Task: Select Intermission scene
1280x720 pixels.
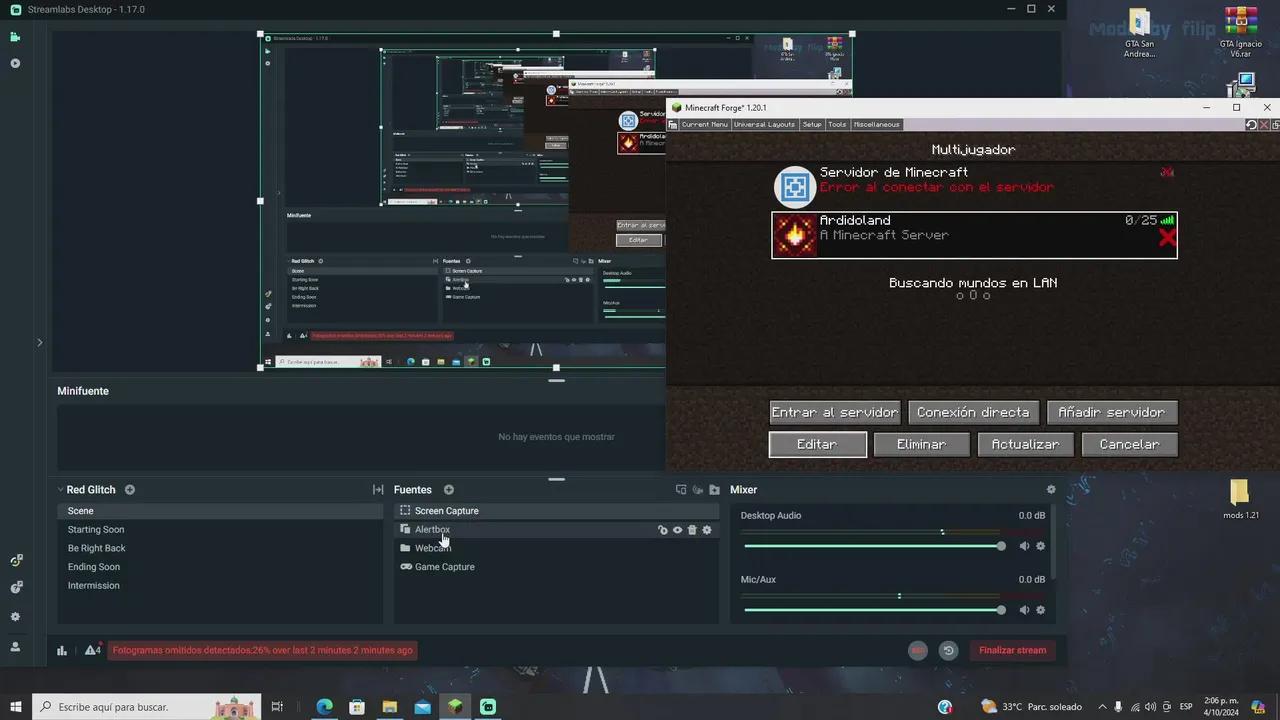Action: (220, 586)
